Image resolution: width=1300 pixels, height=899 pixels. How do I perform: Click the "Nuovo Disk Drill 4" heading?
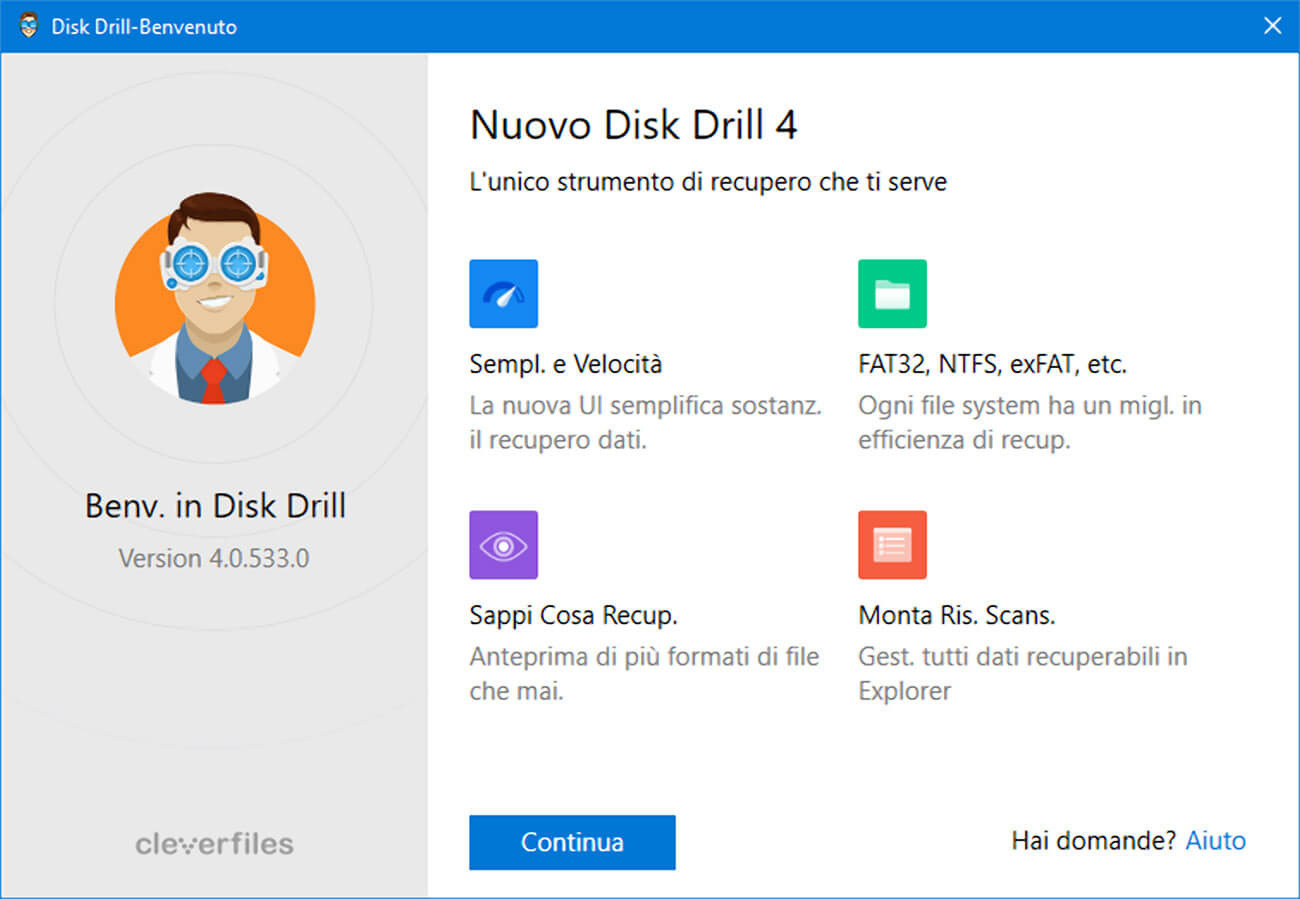click(x=634, y=126)
